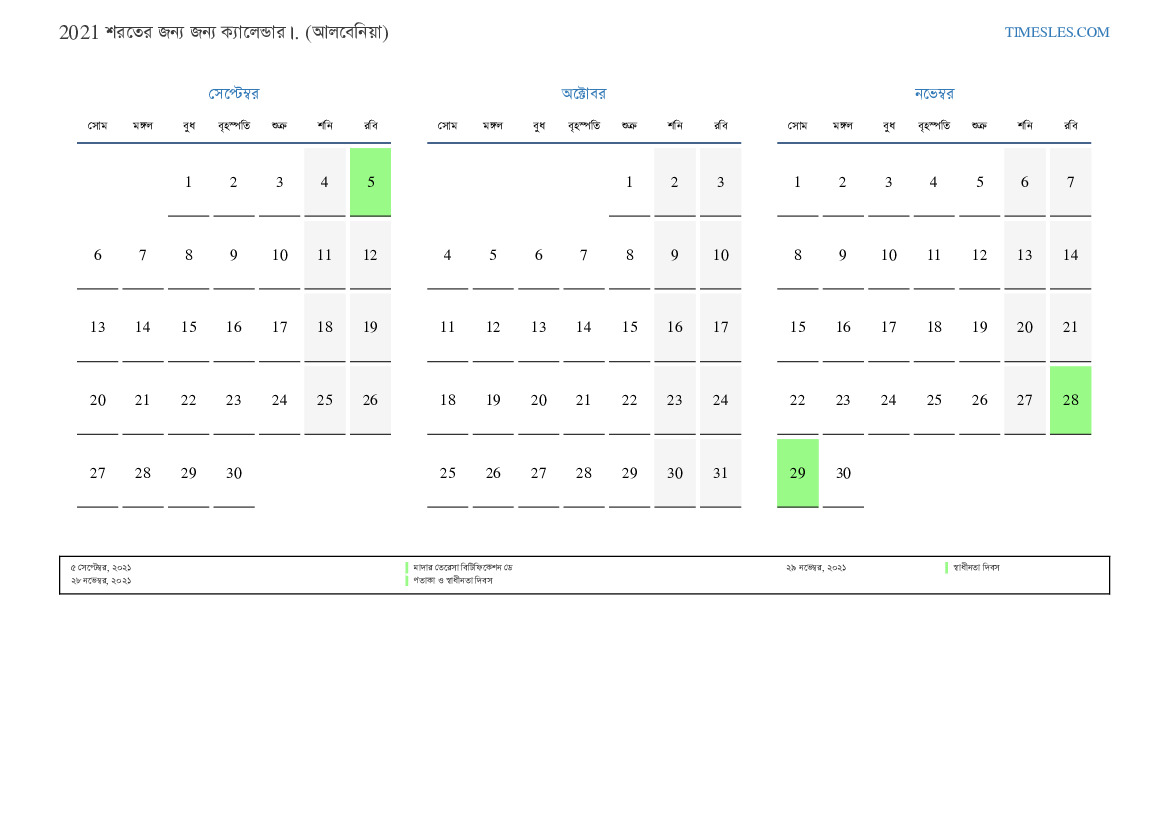
Task: Select November 10 in the calendar
Action: [x=889, y=255]
